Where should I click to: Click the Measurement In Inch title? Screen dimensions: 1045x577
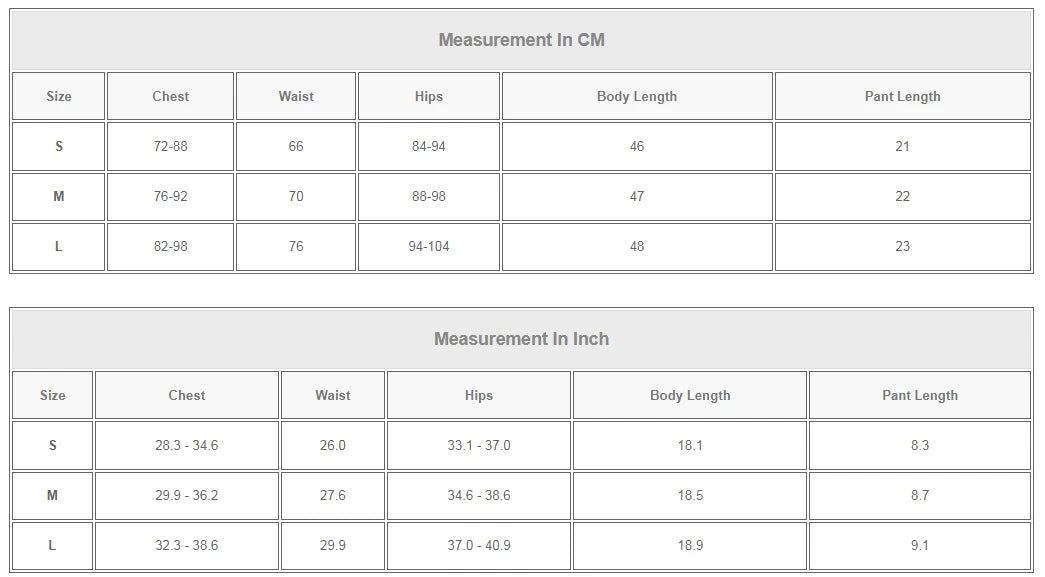[521, 339]
